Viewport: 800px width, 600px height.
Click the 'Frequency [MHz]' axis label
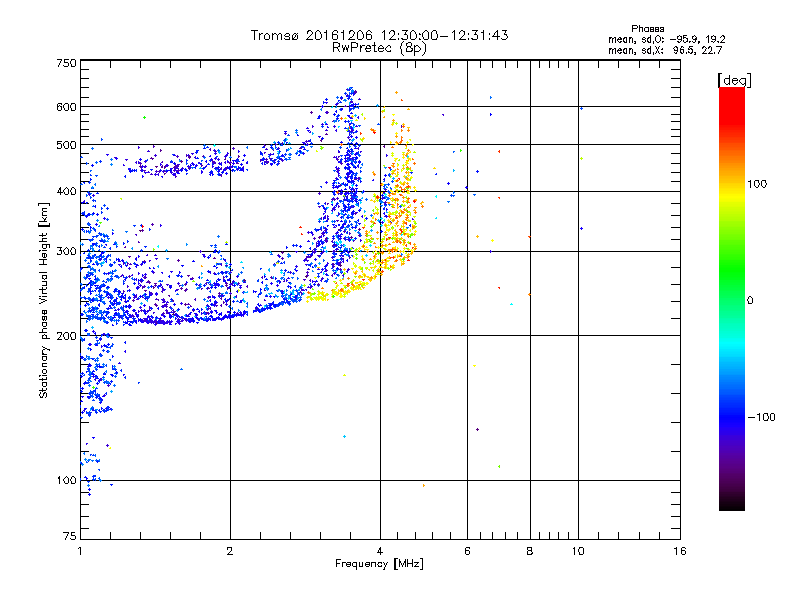379,564
